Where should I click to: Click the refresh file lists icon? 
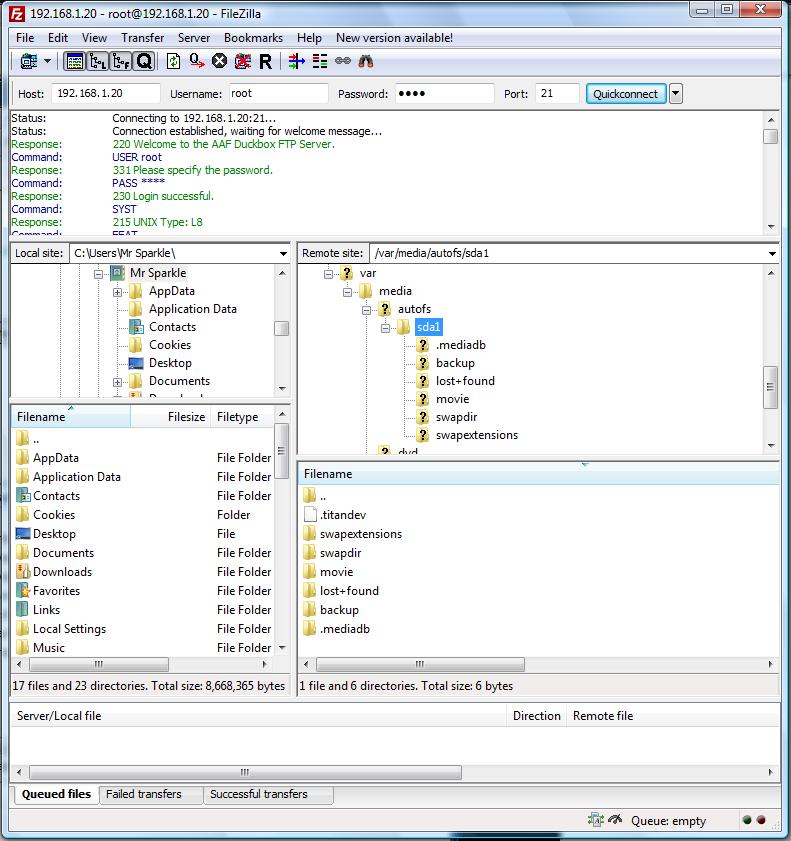pos(174,62)
